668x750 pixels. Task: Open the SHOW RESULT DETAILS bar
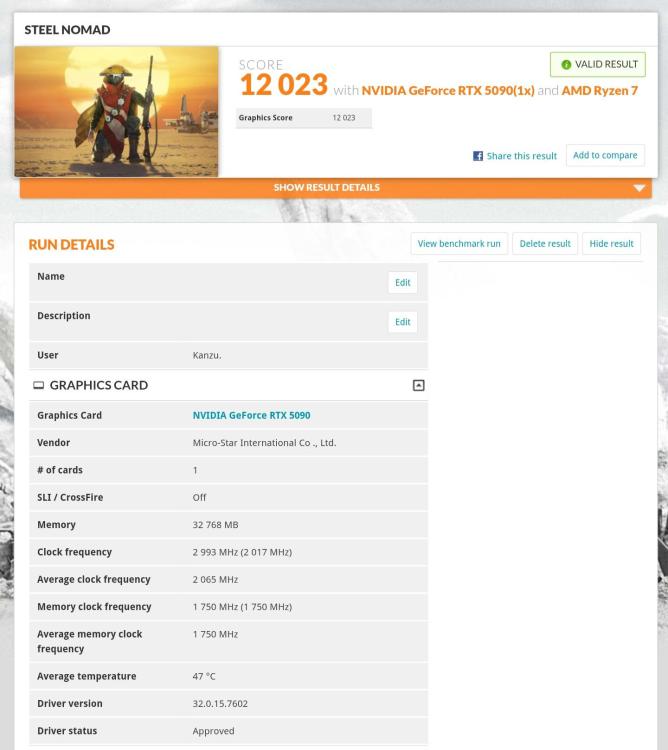point(336,188)
